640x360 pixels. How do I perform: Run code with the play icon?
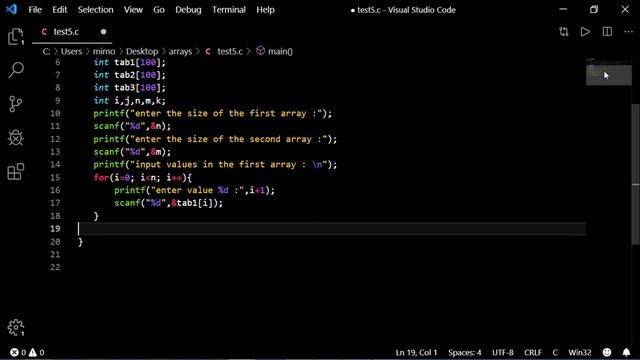coord(585,32)
